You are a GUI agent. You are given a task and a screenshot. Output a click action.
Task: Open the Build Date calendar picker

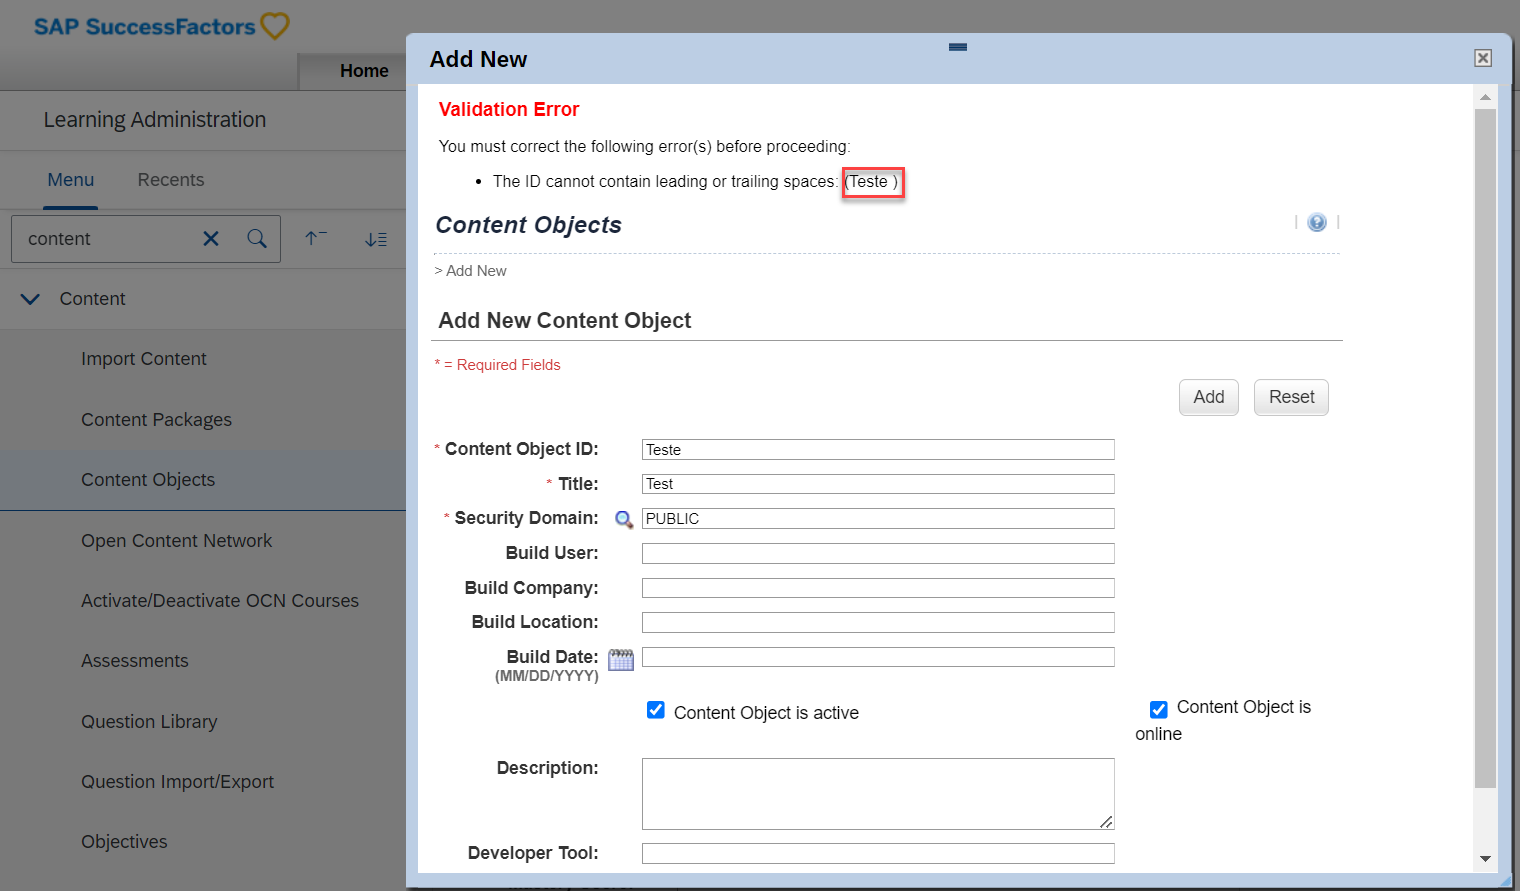621,659
